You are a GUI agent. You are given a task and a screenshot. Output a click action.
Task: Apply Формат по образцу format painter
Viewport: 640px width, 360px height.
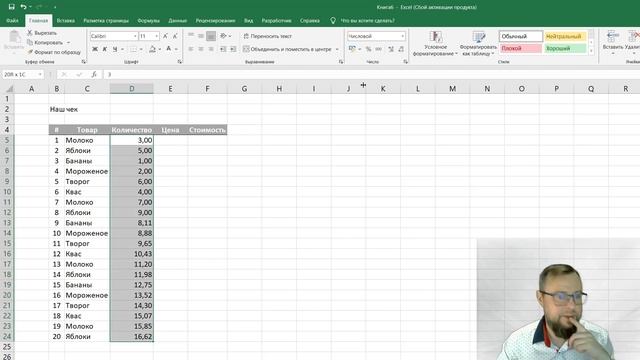click(x=54, y=52)
